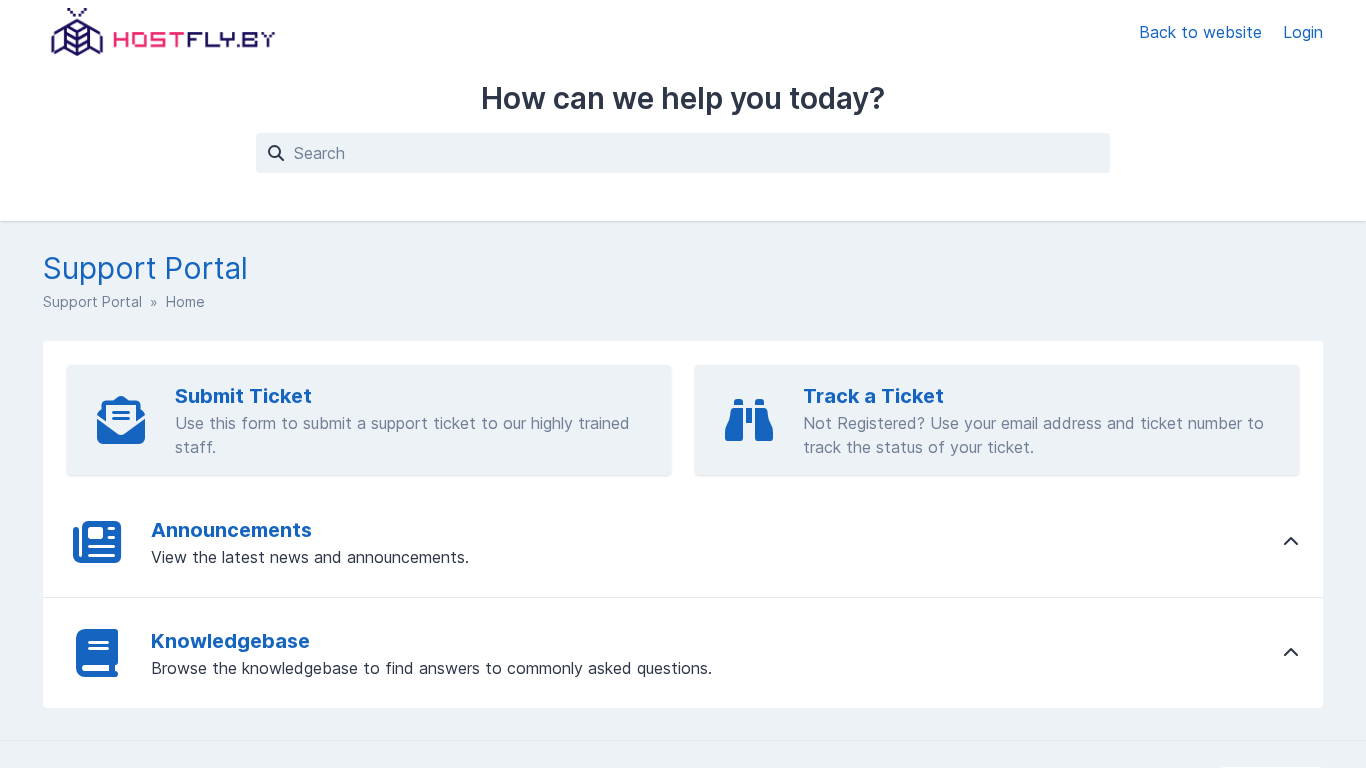Collapse the Knowledgebase section chevron

pos(1290,653)
